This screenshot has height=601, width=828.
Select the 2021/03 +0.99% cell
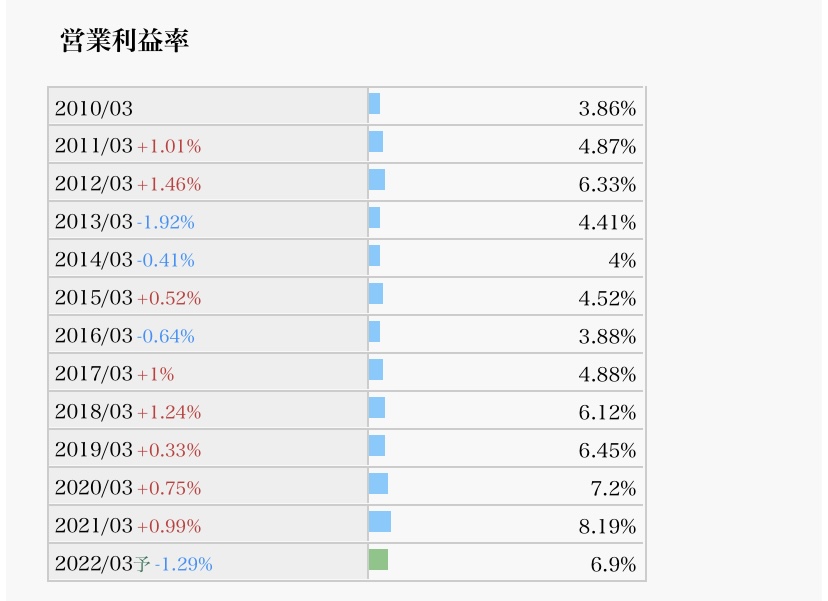(208, 525)
